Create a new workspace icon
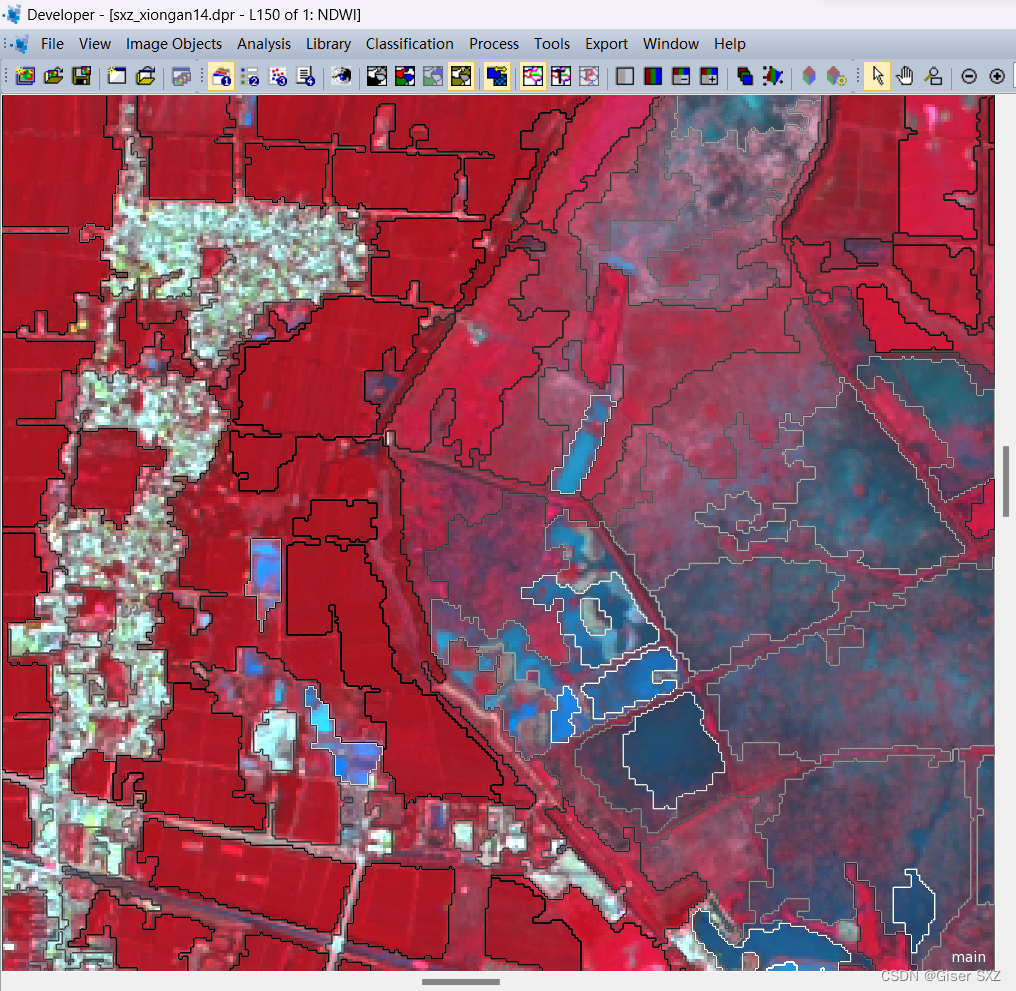 pos(117,76)
